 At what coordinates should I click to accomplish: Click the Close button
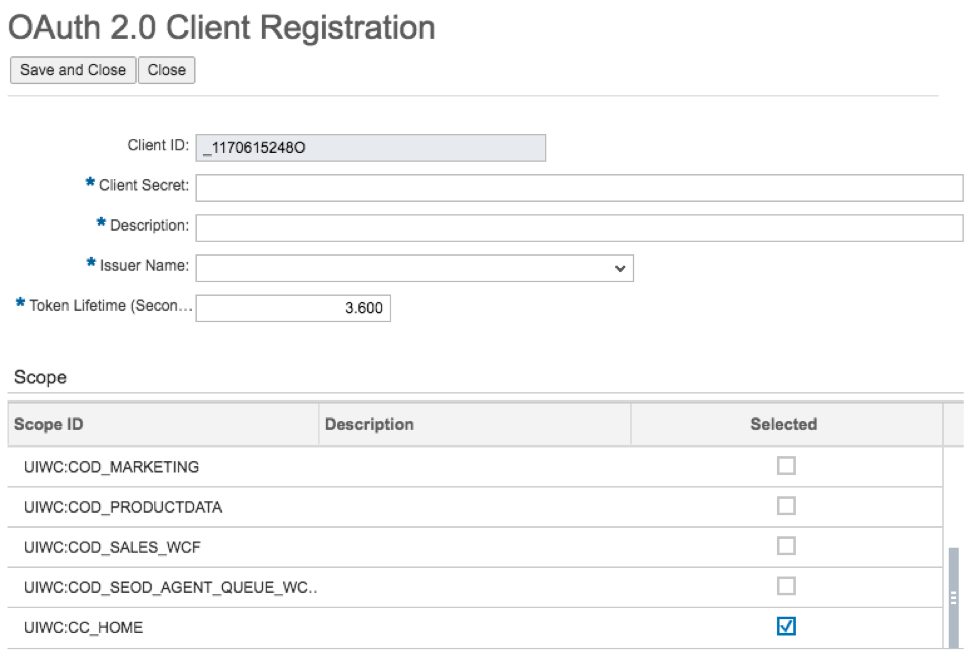(167, 70)
